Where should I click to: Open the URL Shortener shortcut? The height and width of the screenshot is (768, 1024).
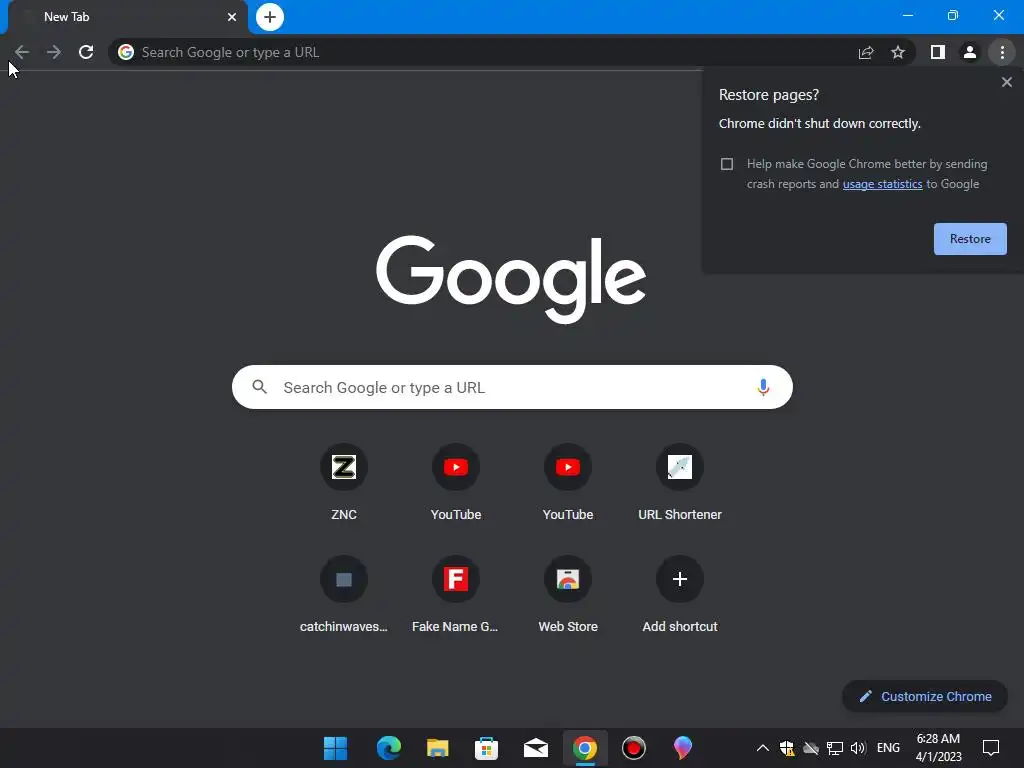(x=680, y=483)
